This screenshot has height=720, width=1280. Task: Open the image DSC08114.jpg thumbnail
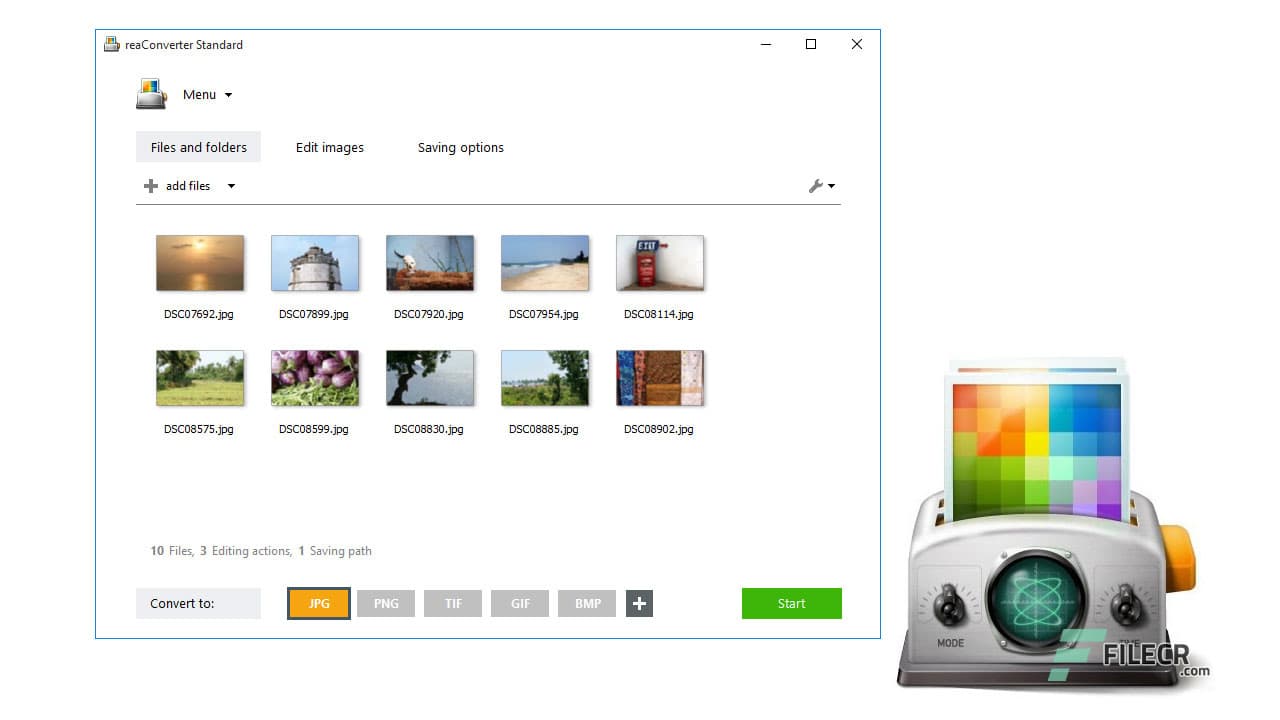pyautogui.click(x=660, y=263)
